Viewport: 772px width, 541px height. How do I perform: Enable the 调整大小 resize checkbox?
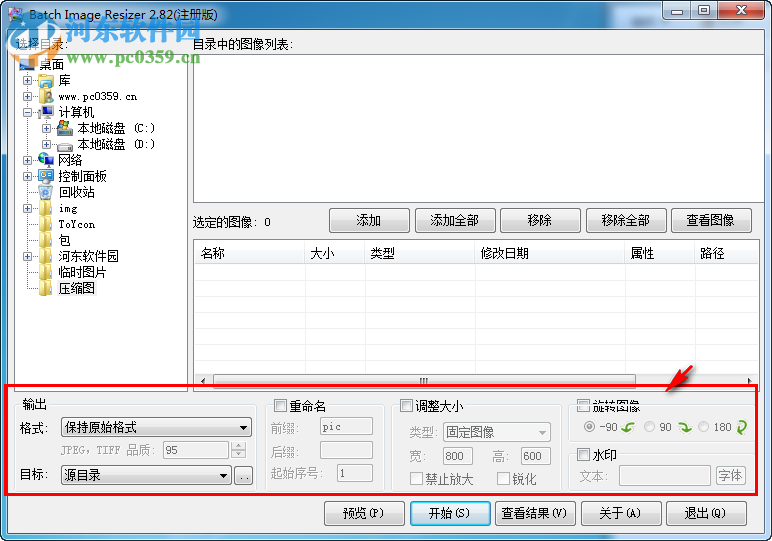coord(406,406)
